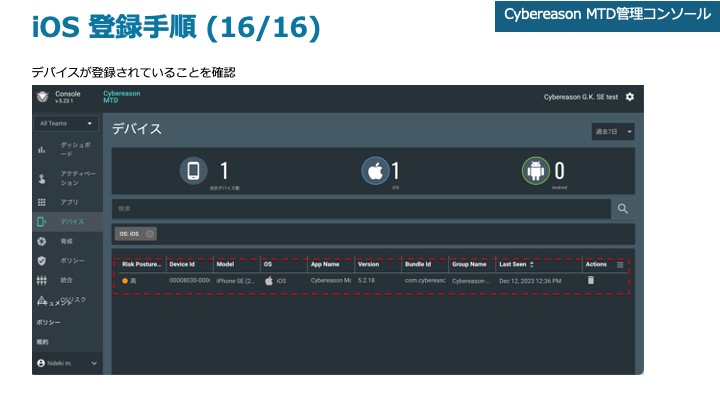Click the デバイス page heading
The image size is (720, 405).
tap(137, 129)
